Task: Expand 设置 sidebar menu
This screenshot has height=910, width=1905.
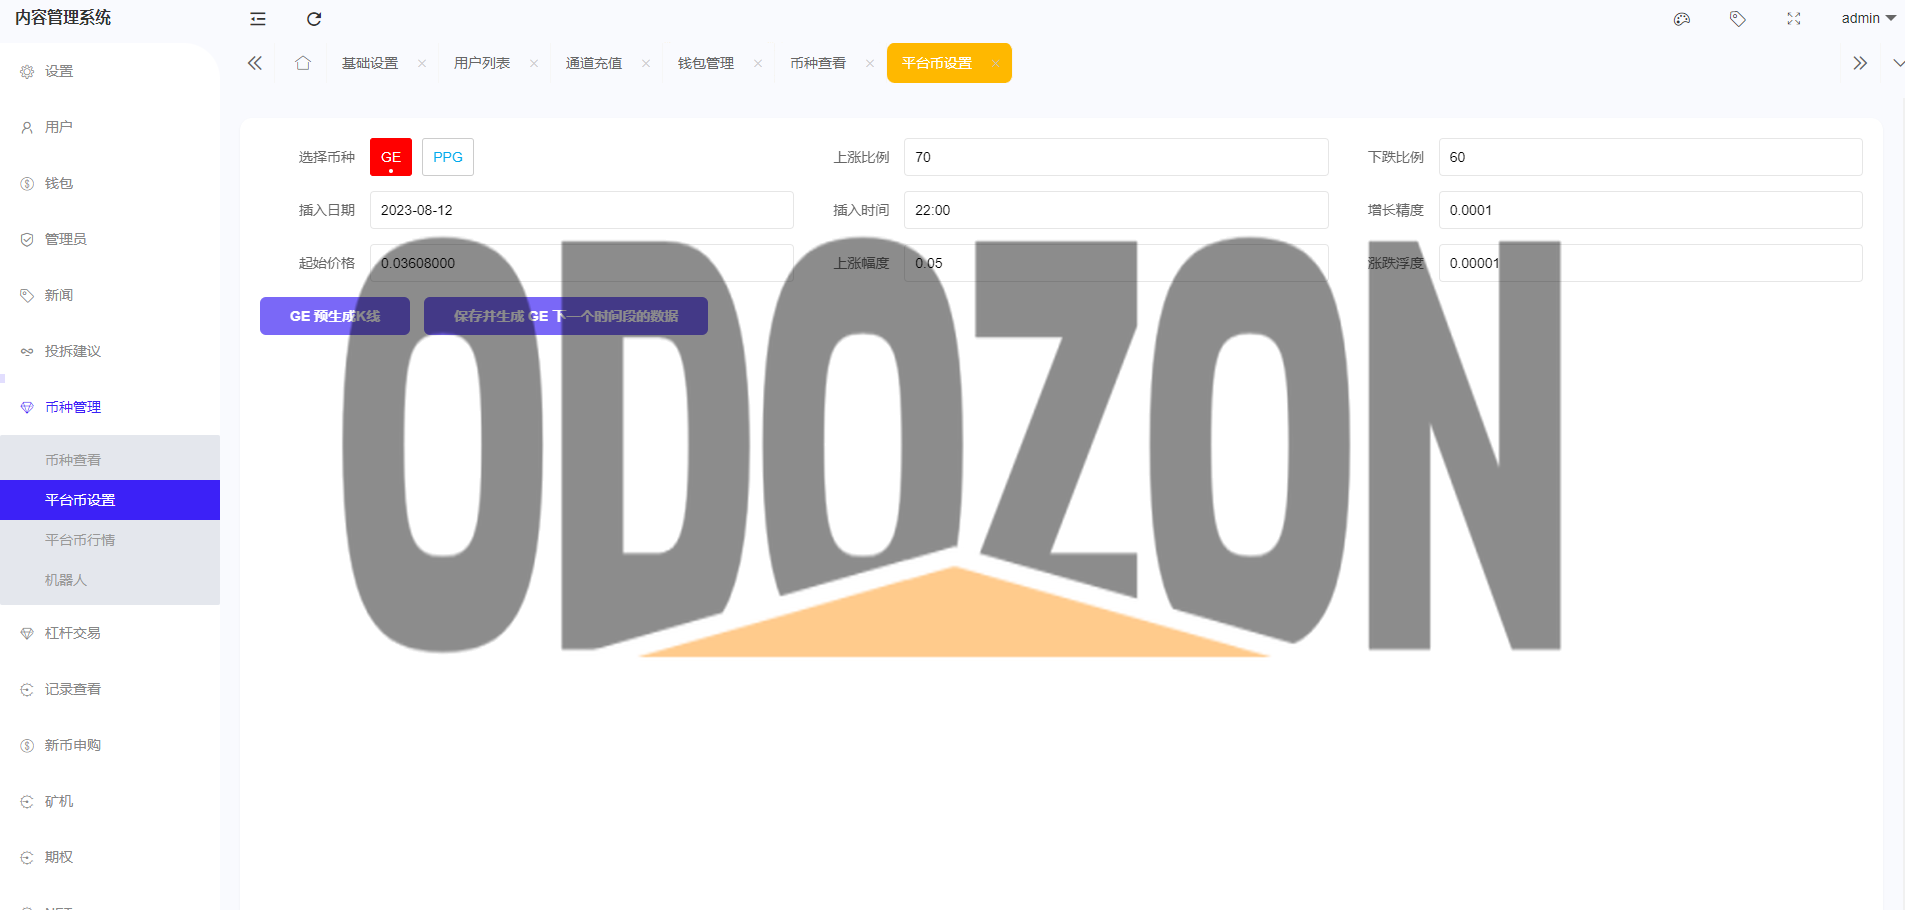Action: 110,71
